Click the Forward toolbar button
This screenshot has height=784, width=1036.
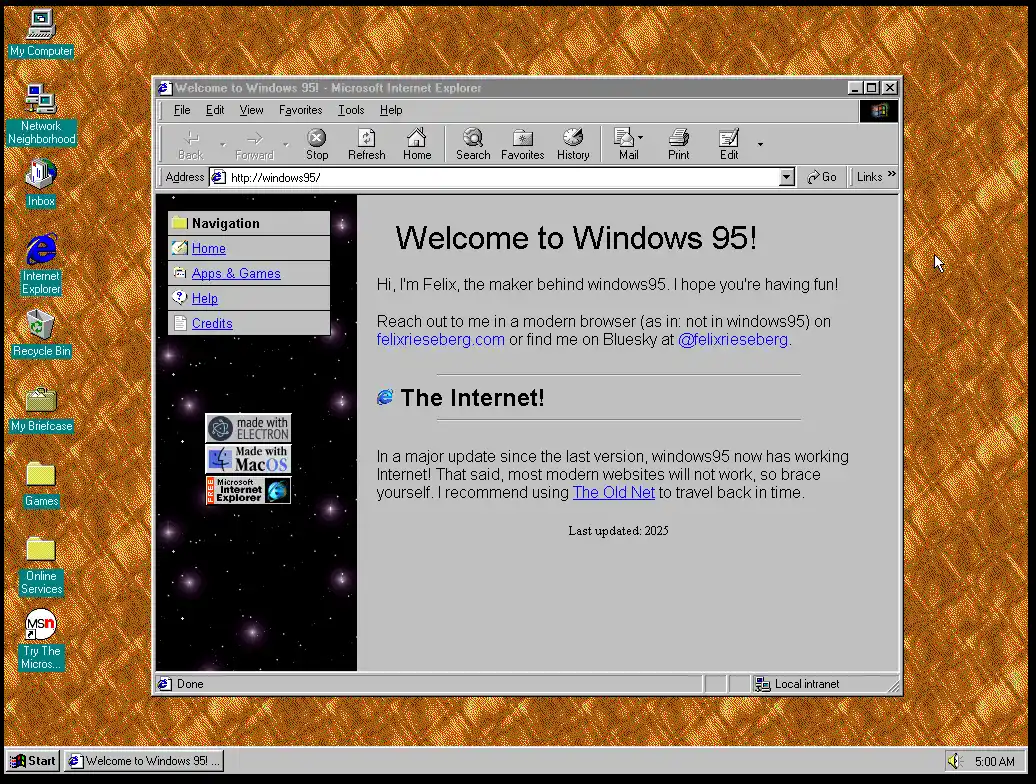tap(254, 145)
